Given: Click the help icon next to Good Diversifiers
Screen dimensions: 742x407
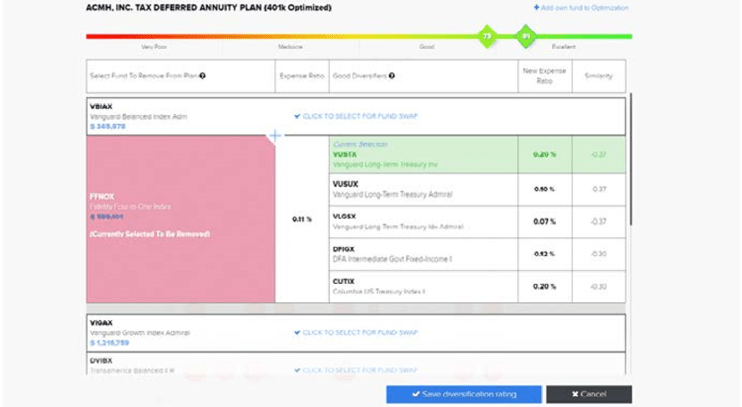Looking at the screenshot, I should click(392, 76).
